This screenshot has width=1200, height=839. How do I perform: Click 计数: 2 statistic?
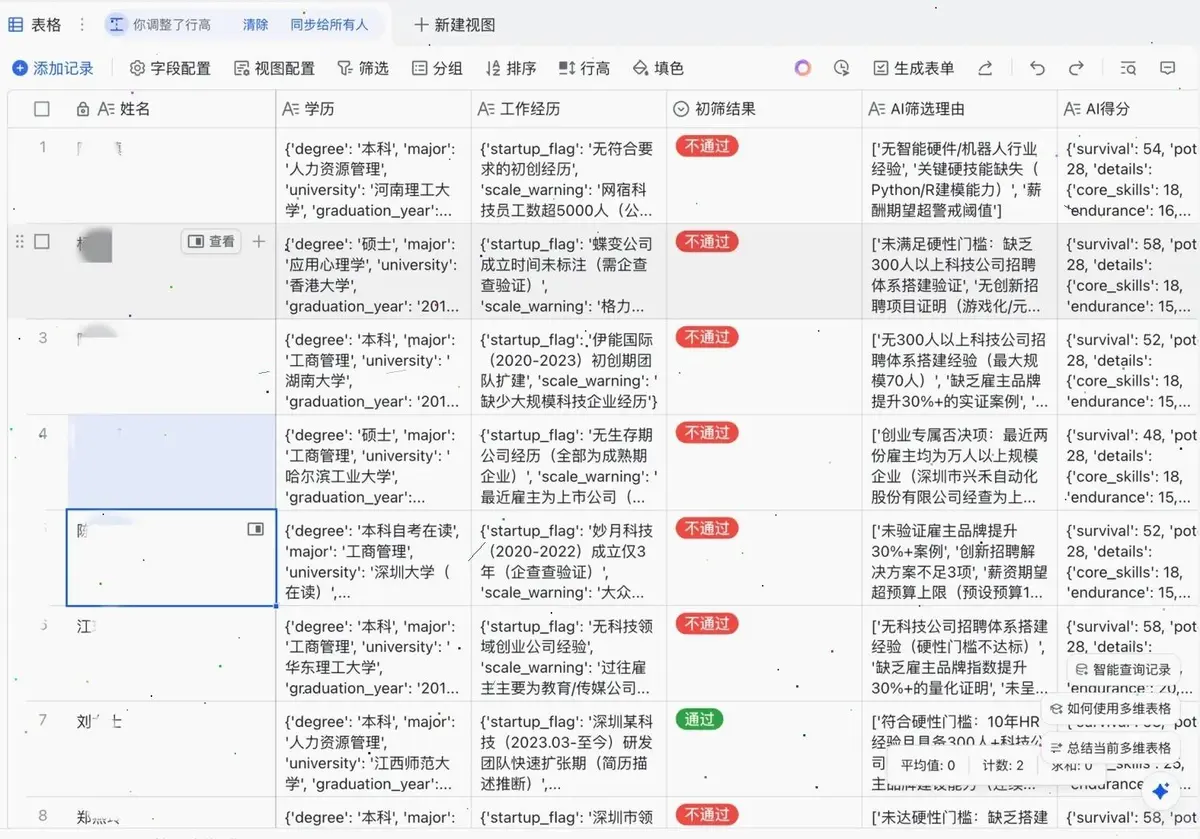pyautogui.click(x=1002, y=765)
